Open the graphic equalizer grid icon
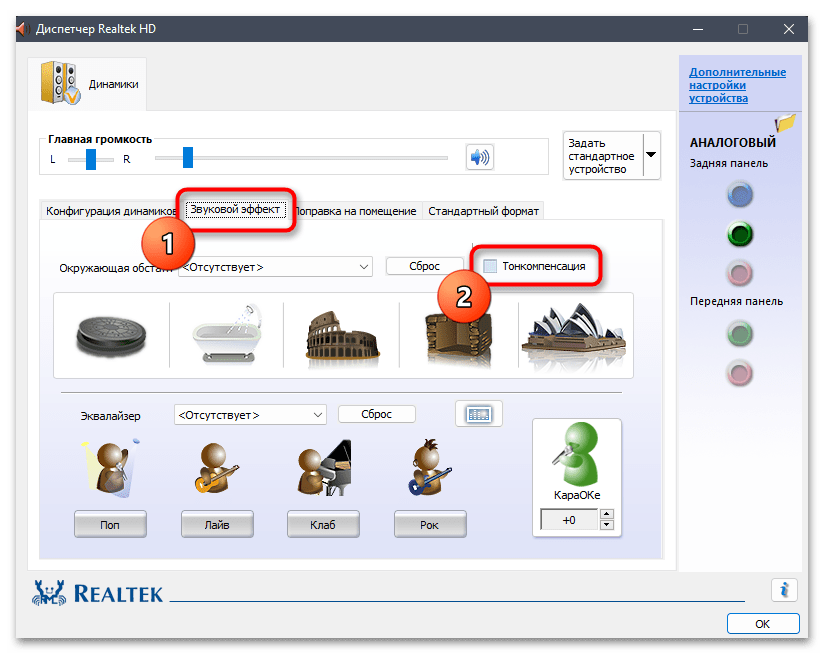Image resolution: width=824 pixels, height=654 pixels. coord(479,414)
